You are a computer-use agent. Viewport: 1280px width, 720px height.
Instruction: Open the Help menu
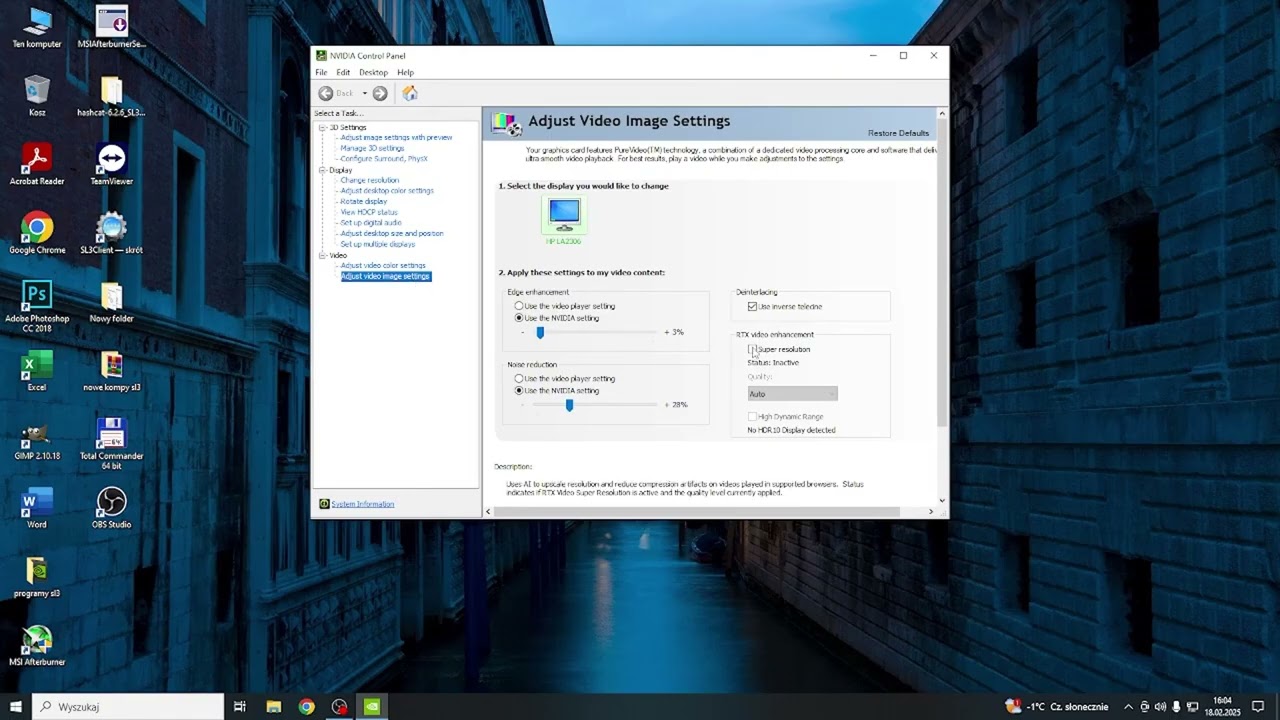(x=405, y=72)
